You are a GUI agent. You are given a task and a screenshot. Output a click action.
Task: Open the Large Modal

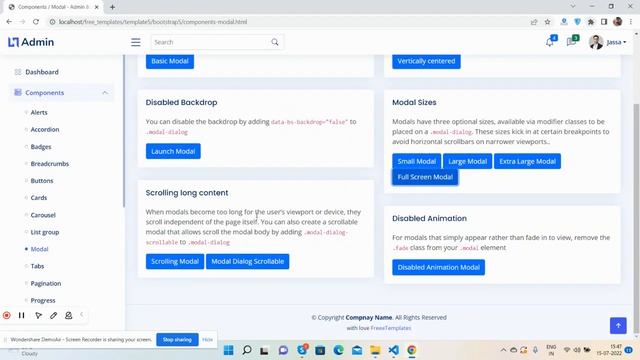pyautogui.click(x=467, y=161)
